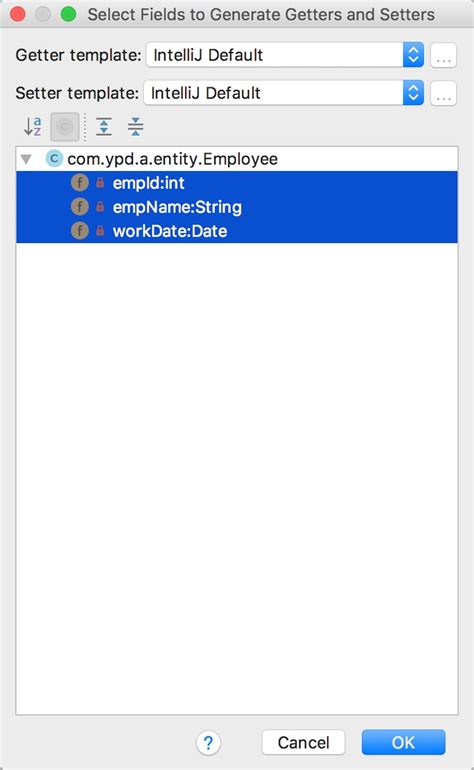This screenshot has width=474, height=770.
Task: Open the Setter template ellipsis editor button
Action: click(444, 93)
